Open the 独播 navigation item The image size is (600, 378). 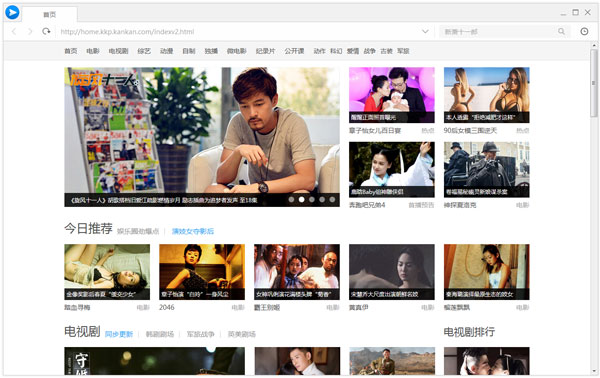coord(211,51)
